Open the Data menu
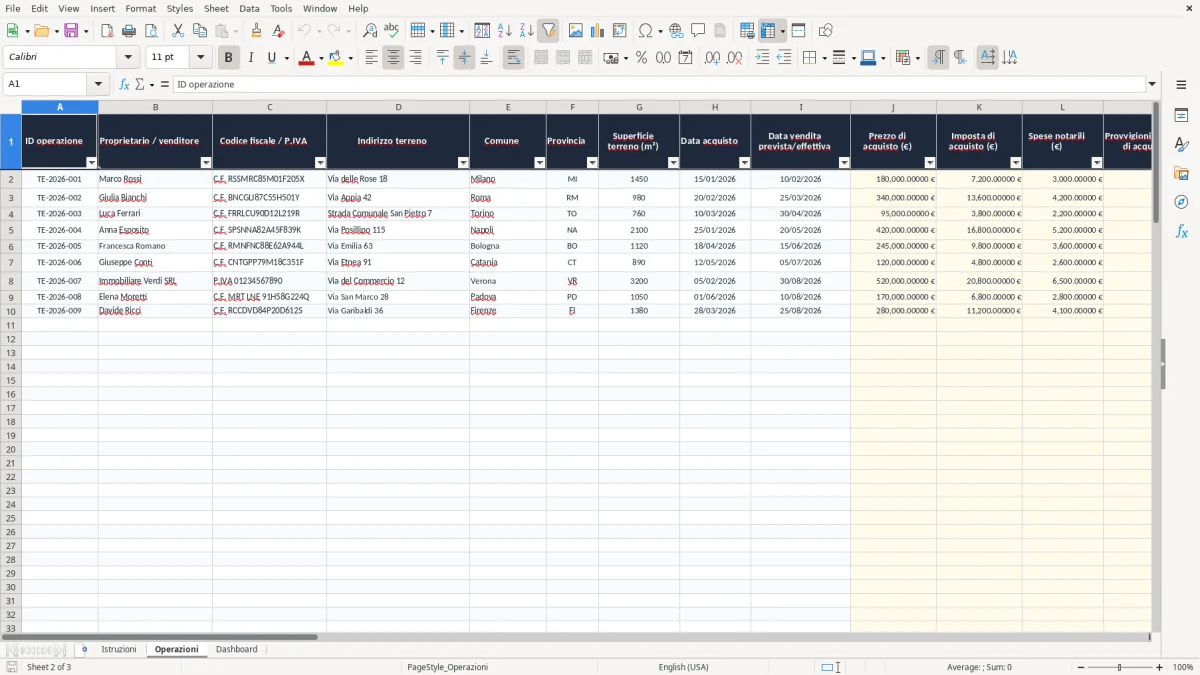The height and width of the screenshot is (675, 1200). (249, 8)
